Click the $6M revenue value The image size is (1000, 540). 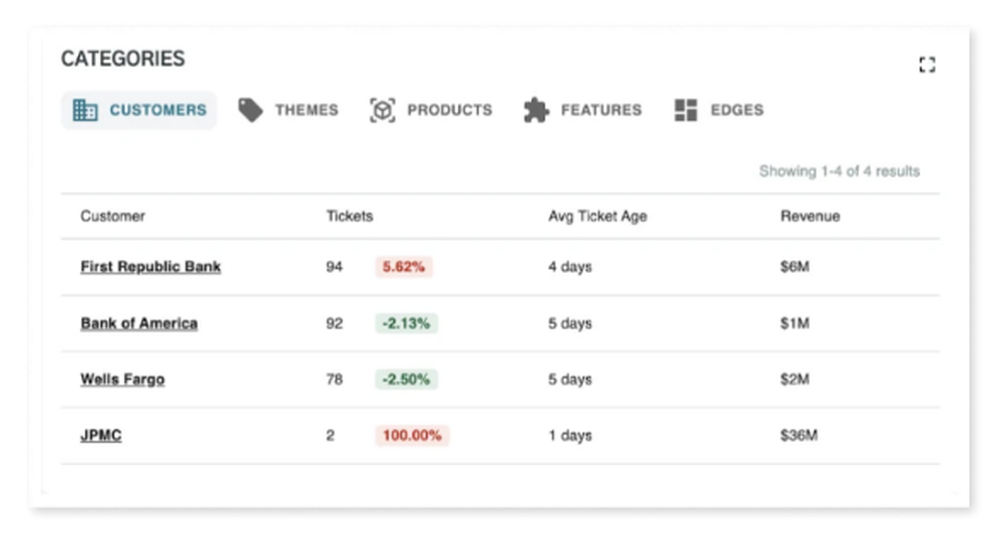click(x=795, y=266)
